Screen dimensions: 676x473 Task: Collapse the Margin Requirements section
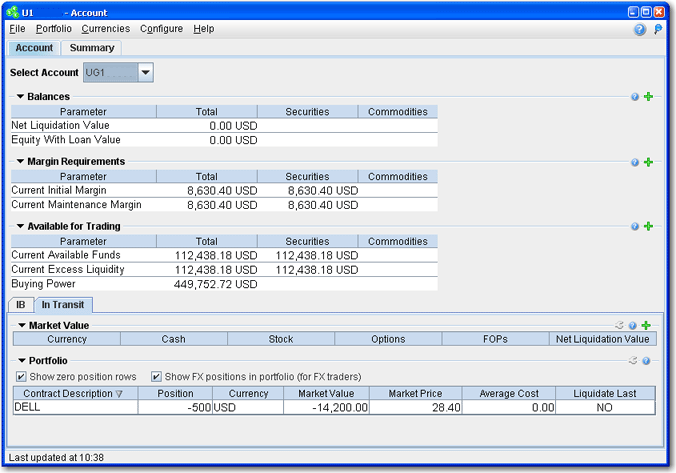pyautogui.click(x=20, y=161)
